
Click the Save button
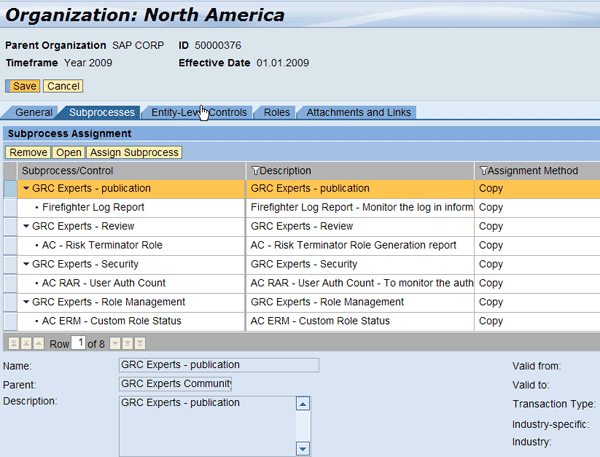click(23, 86)
